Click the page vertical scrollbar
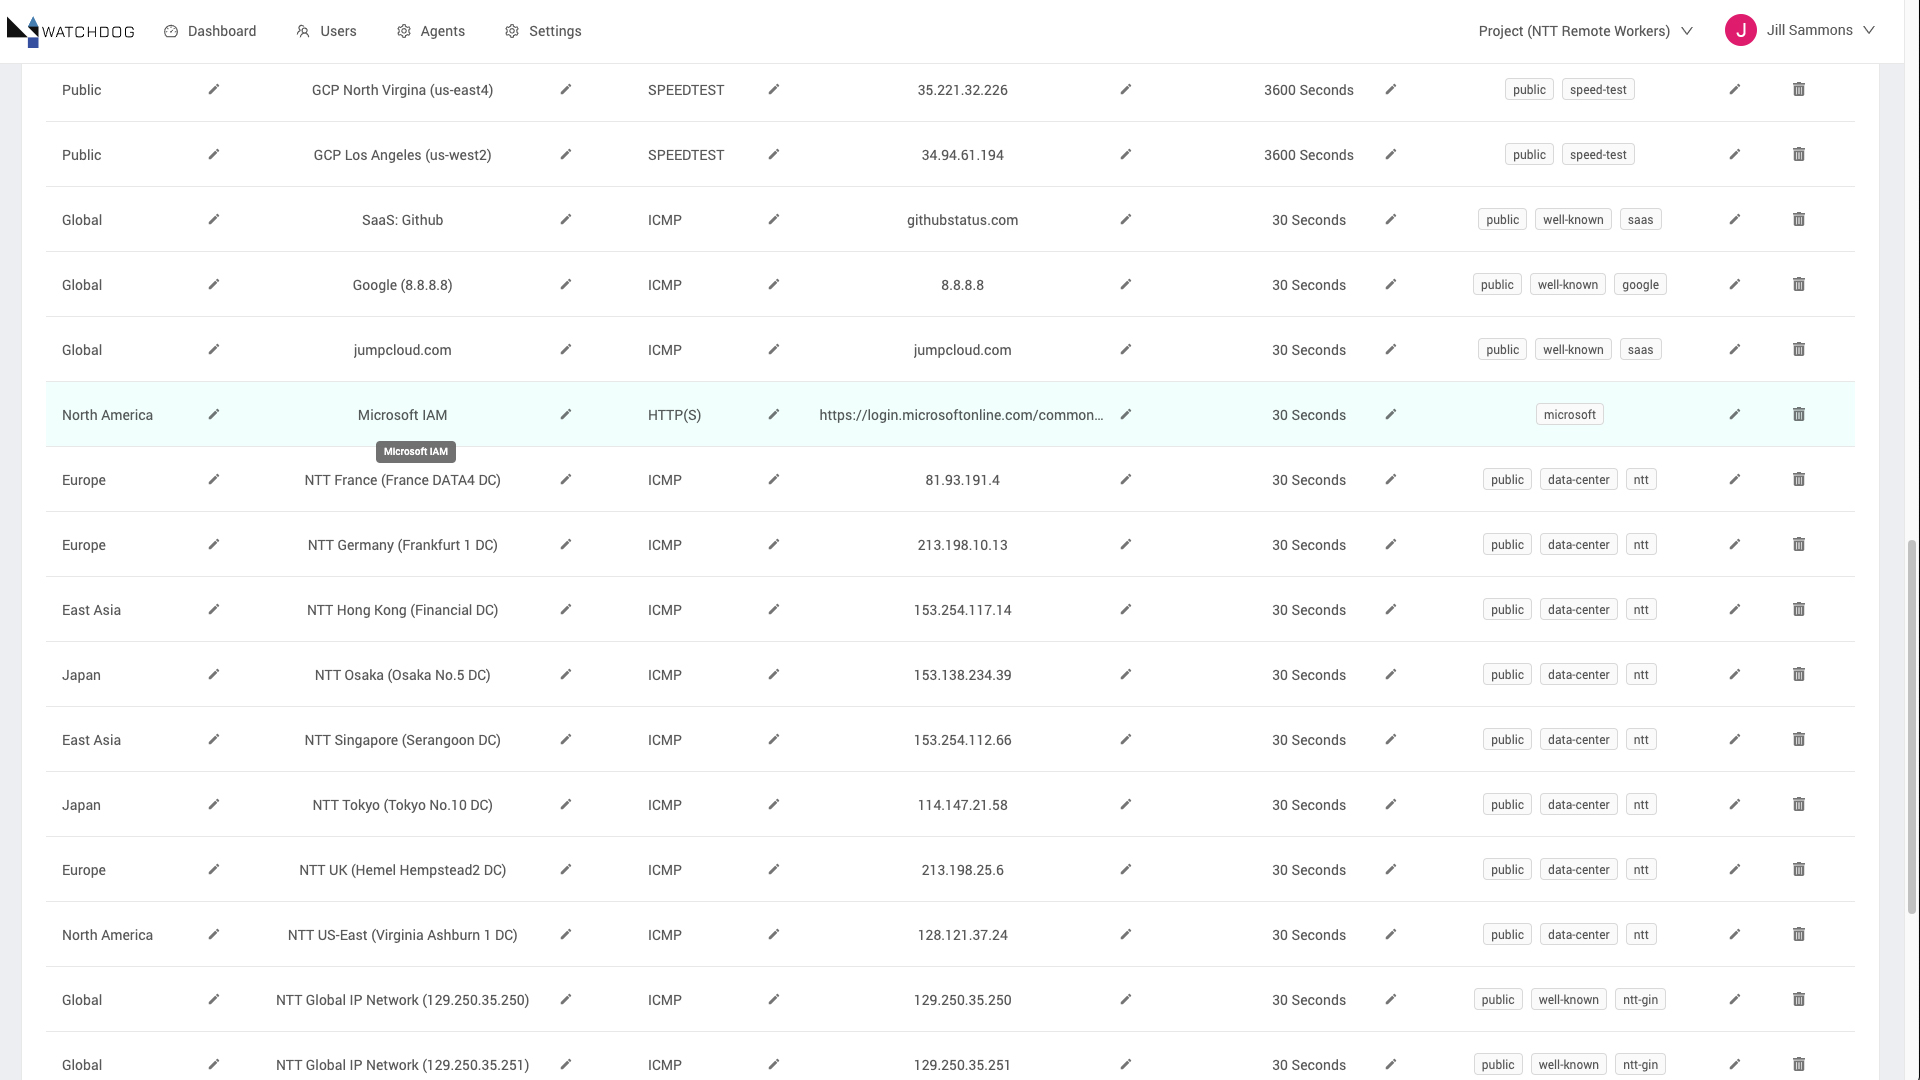 point(1913,725)
